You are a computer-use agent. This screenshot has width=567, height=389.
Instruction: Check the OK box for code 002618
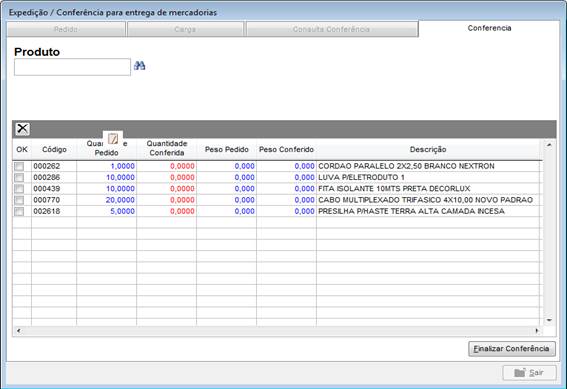(19, 211)
